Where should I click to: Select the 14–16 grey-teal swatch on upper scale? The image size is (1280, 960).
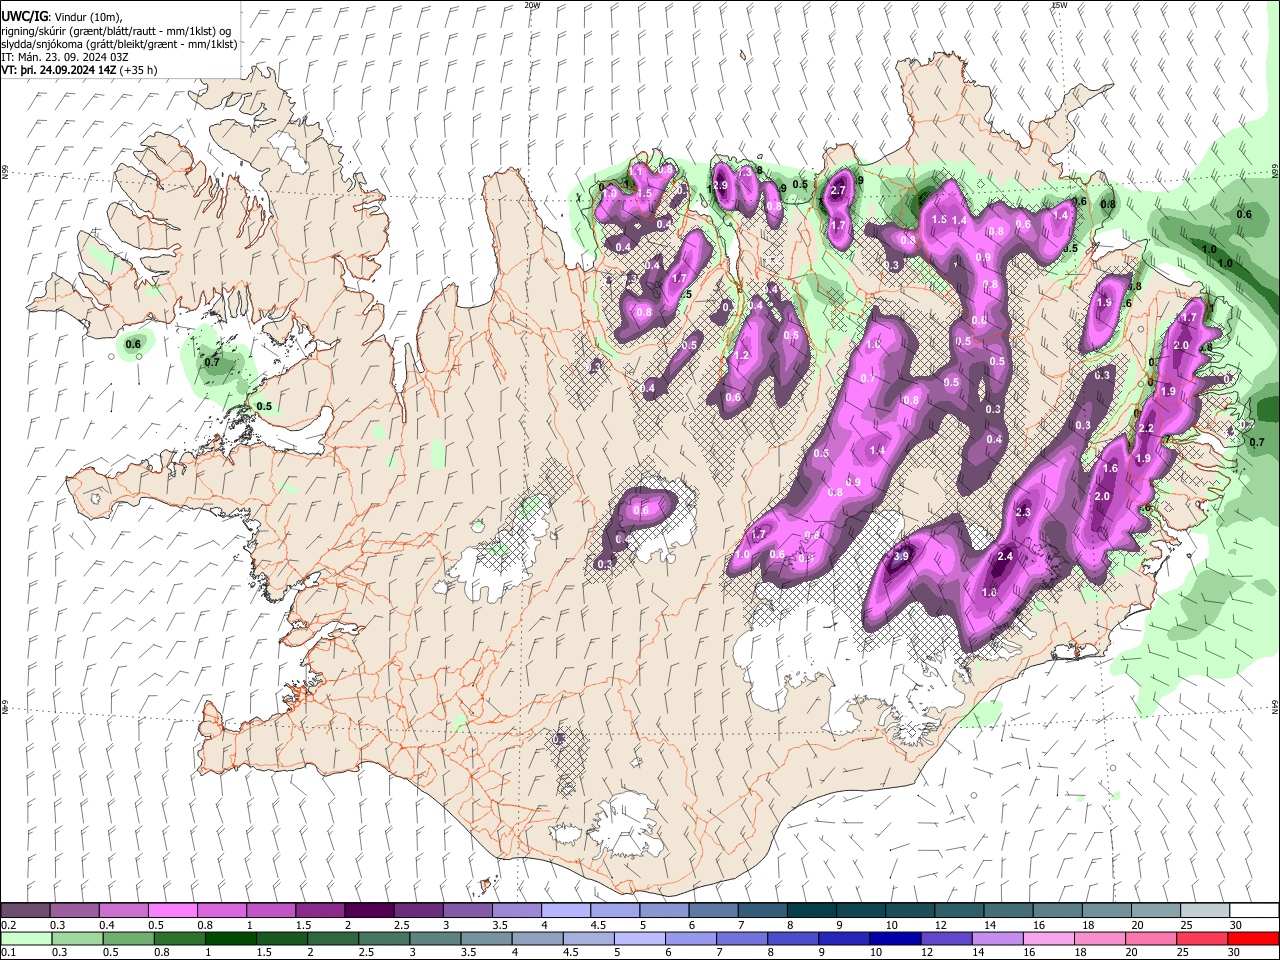(1008, 911)
